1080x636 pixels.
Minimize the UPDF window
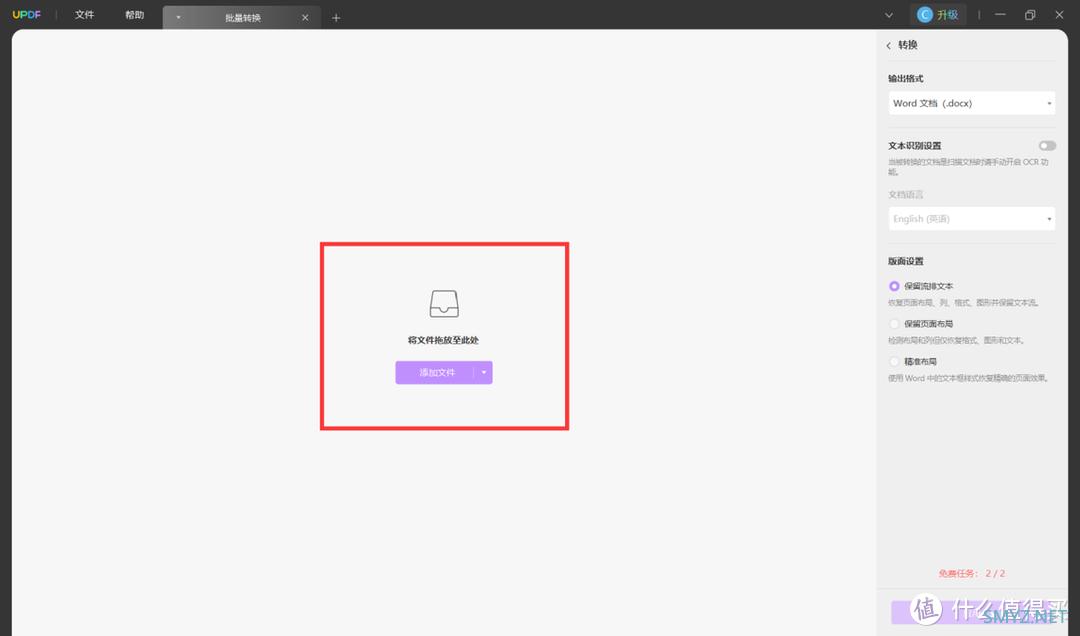tap(1000, 14)
